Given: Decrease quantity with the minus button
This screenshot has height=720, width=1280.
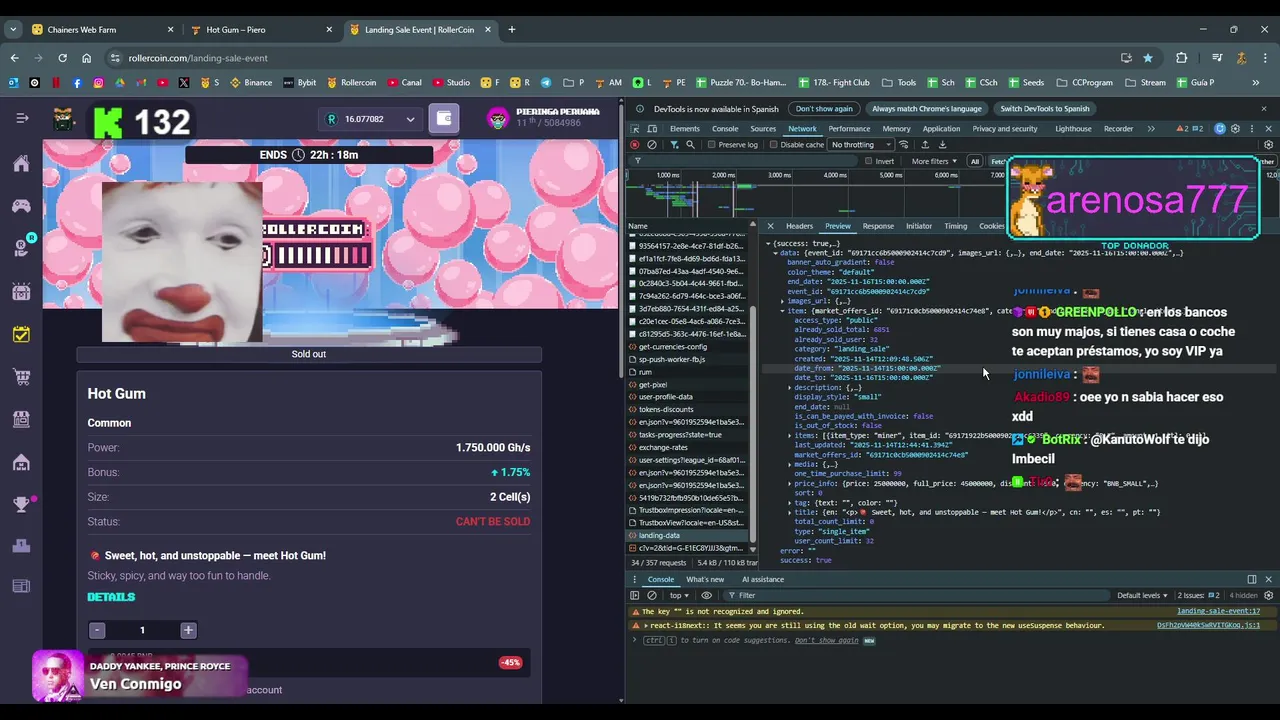Looking at the screenshot, I should click(x=97, y=630).
